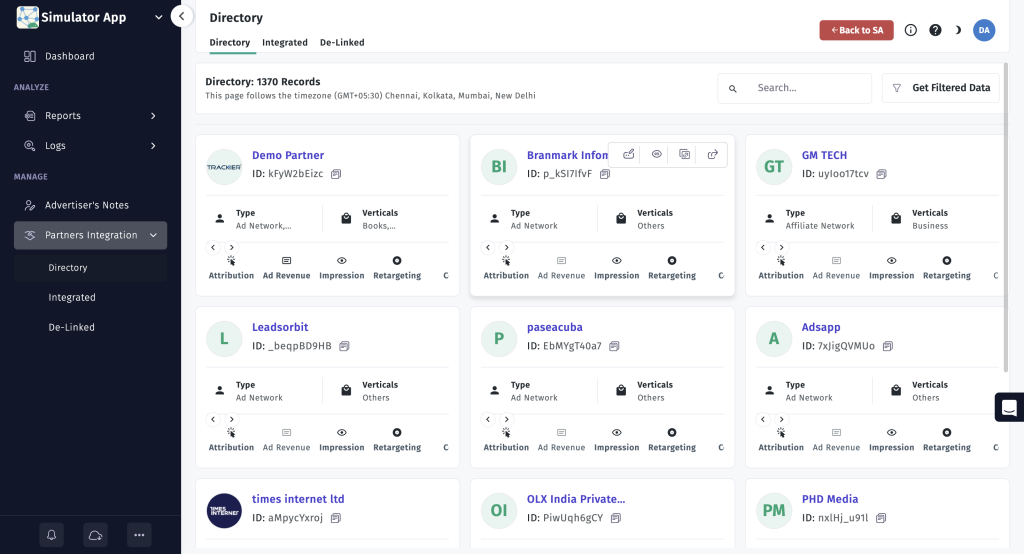Click the share icon on Branmark card
The height and width of the screenshot is (554, 1024).
pos(712,154)
